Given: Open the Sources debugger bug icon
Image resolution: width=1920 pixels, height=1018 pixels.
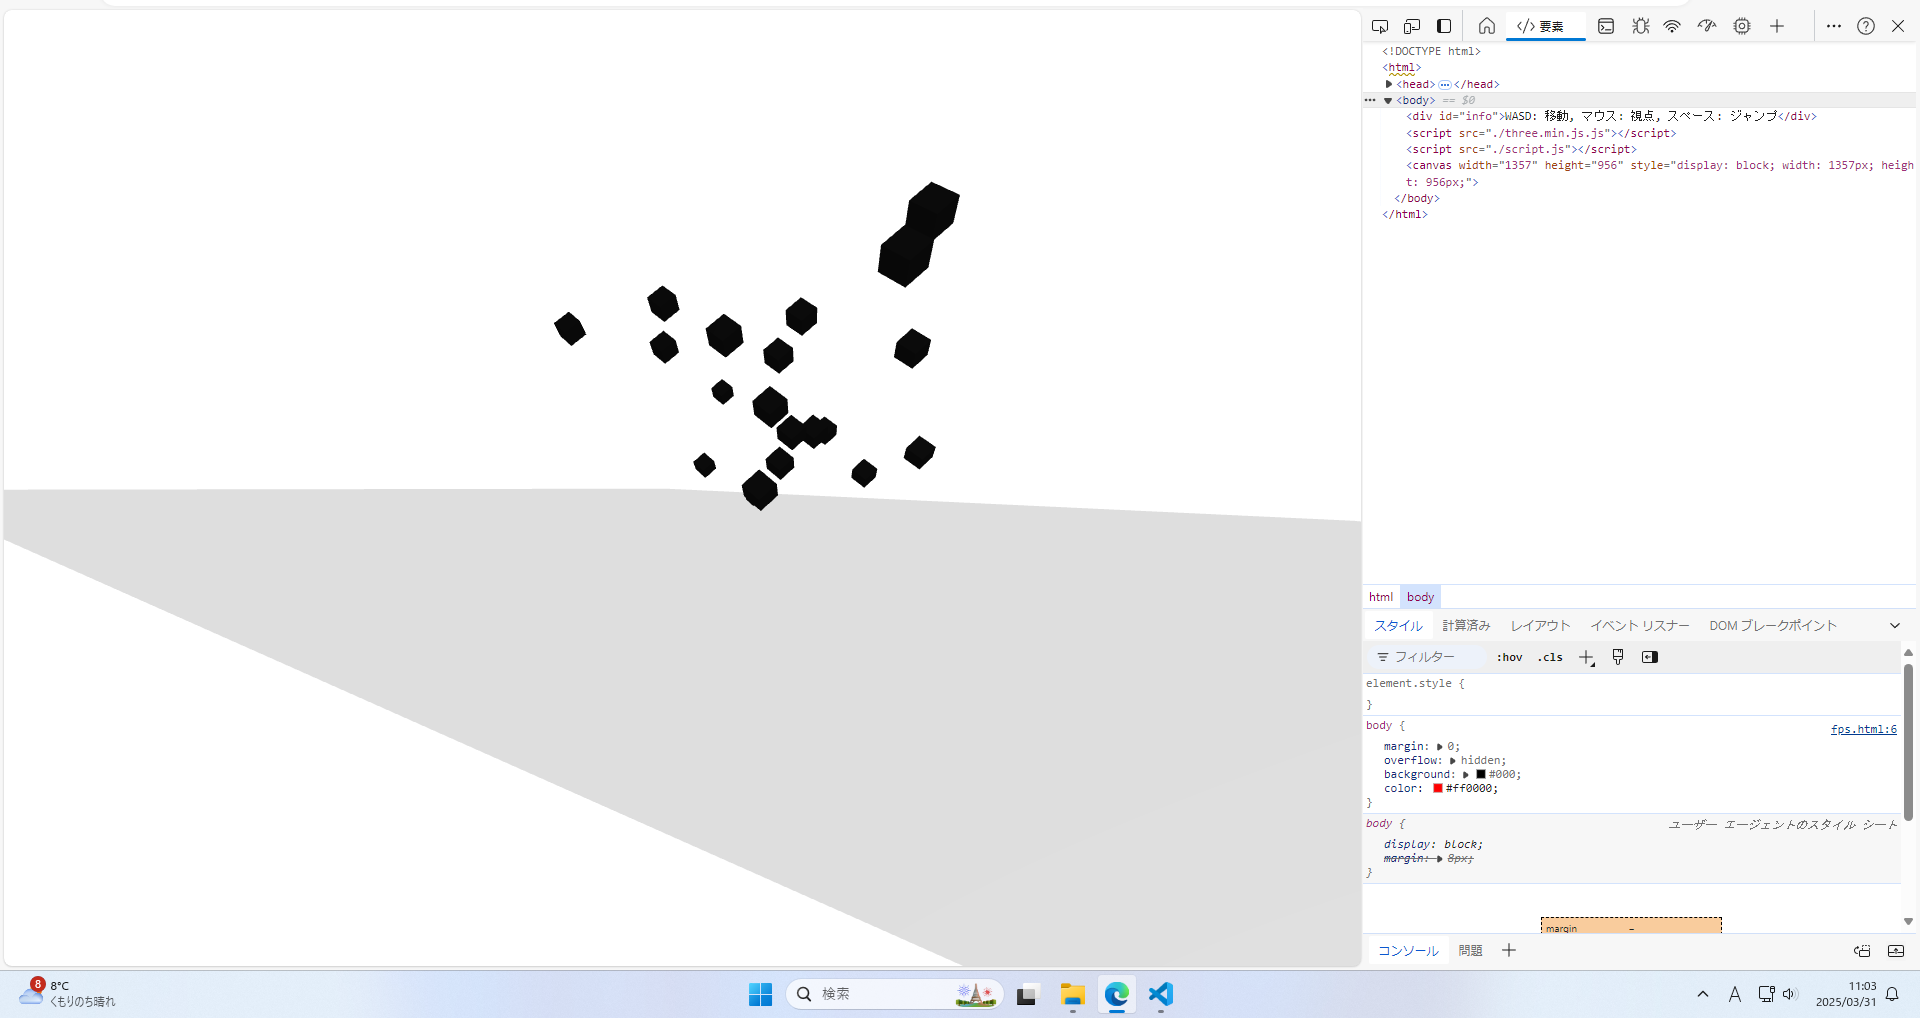Looking at the screenshot, I should (1641, 26).
